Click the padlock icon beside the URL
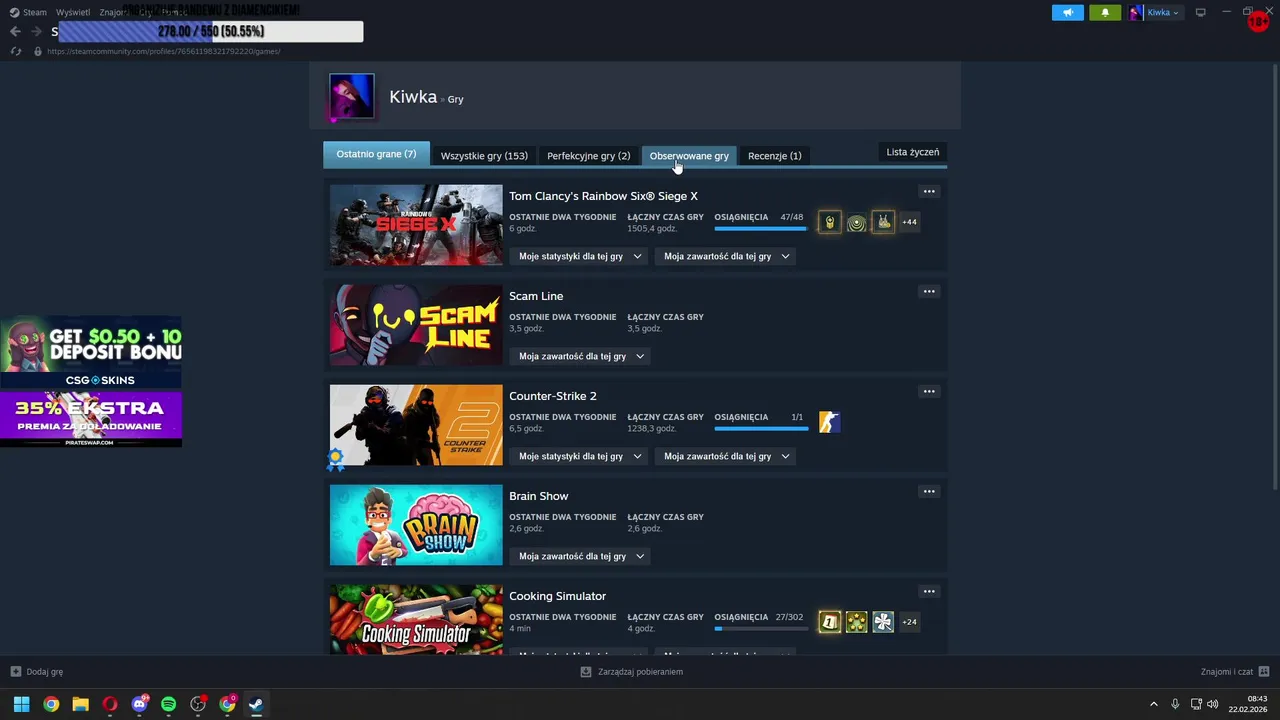 (x=38, y=51)
